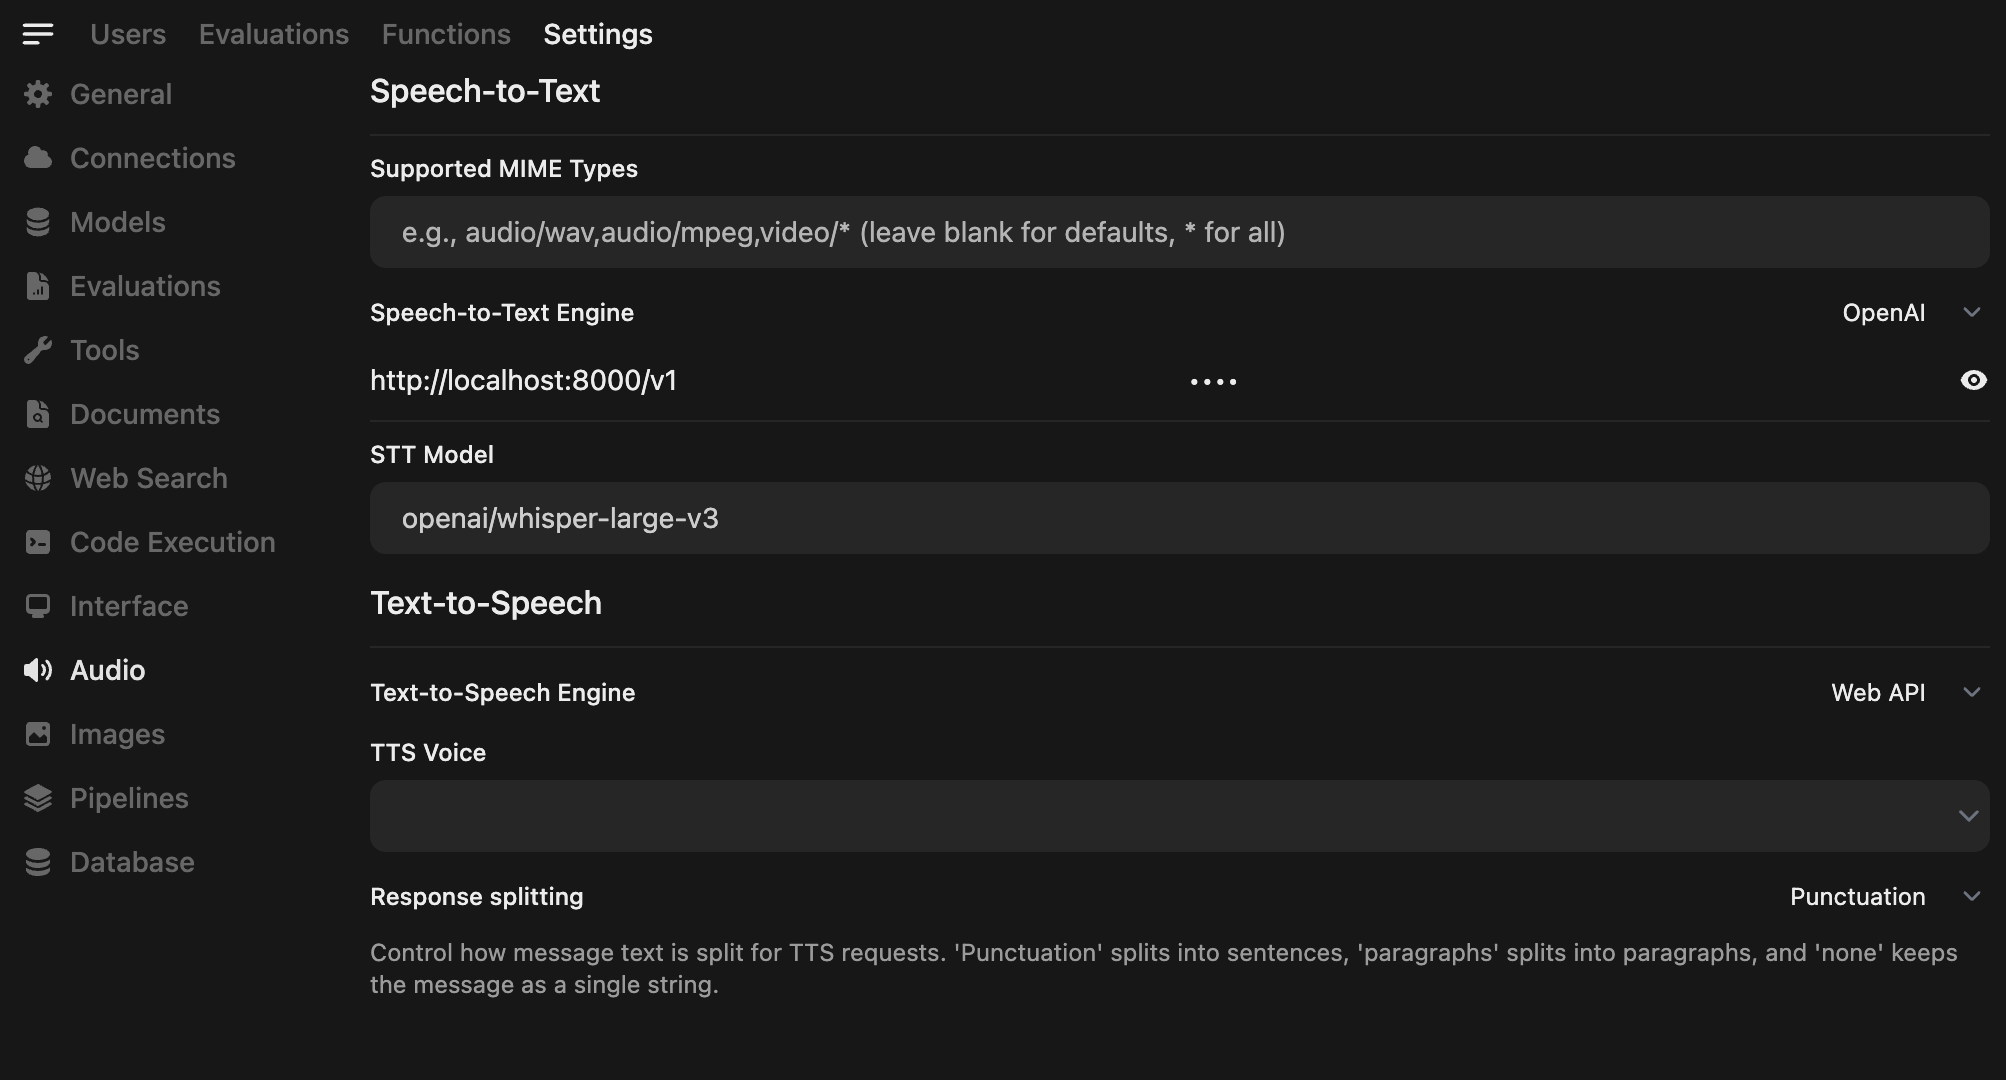Image resolution: width=2006 pixels, height=1080 pixels.
Task: Toggle the sidebar hamburger menu icon
Action: tap(38, 34)
